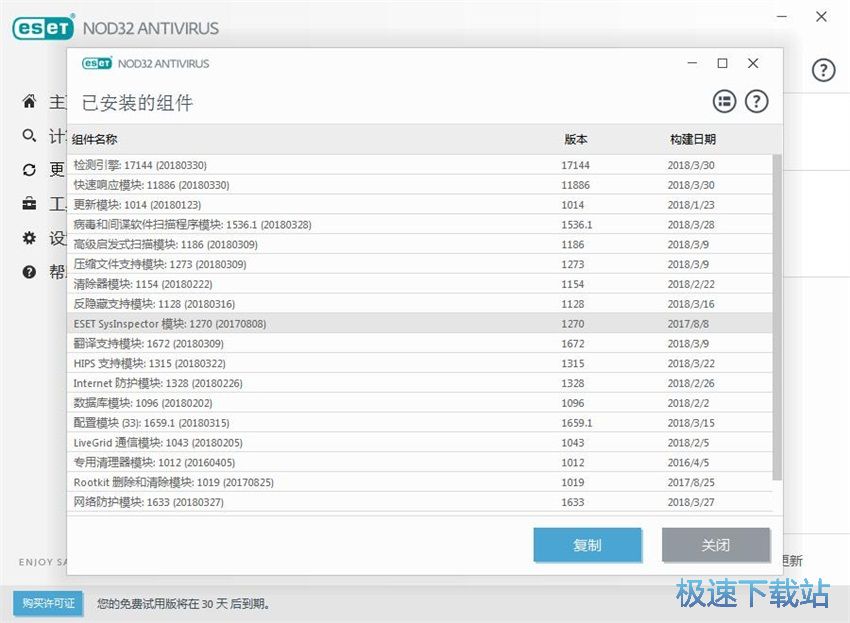850x623 pixels.
Task: Sort by the 版本 column header
Action: (x=575, y=139)
